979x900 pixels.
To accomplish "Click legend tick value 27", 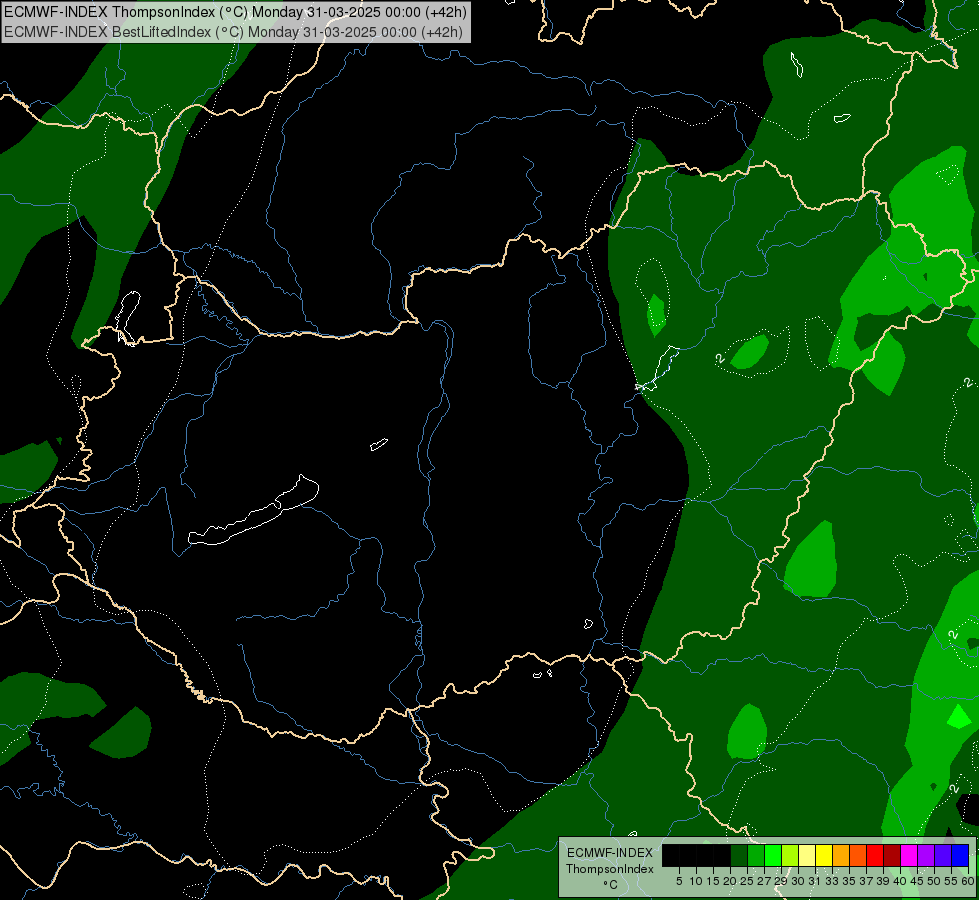I will (x=764, y=881).
